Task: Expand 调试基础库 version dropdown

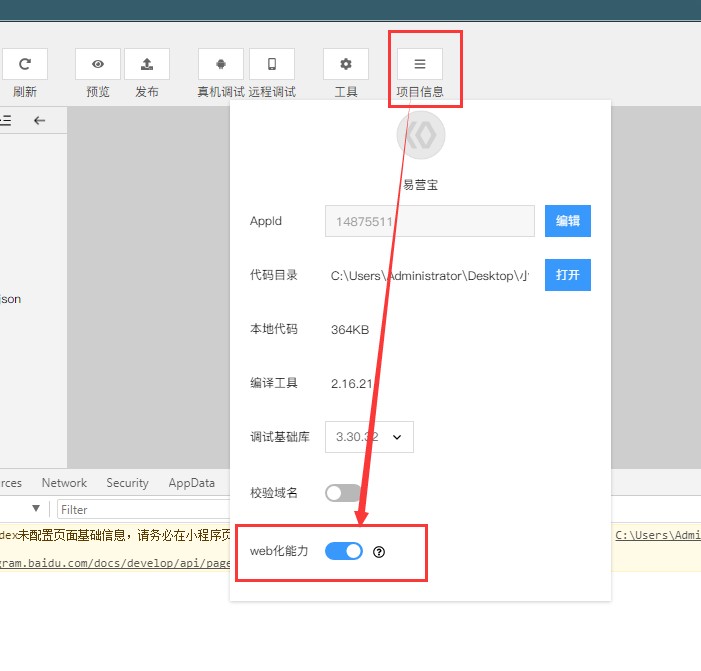Action: pos(369,437)
